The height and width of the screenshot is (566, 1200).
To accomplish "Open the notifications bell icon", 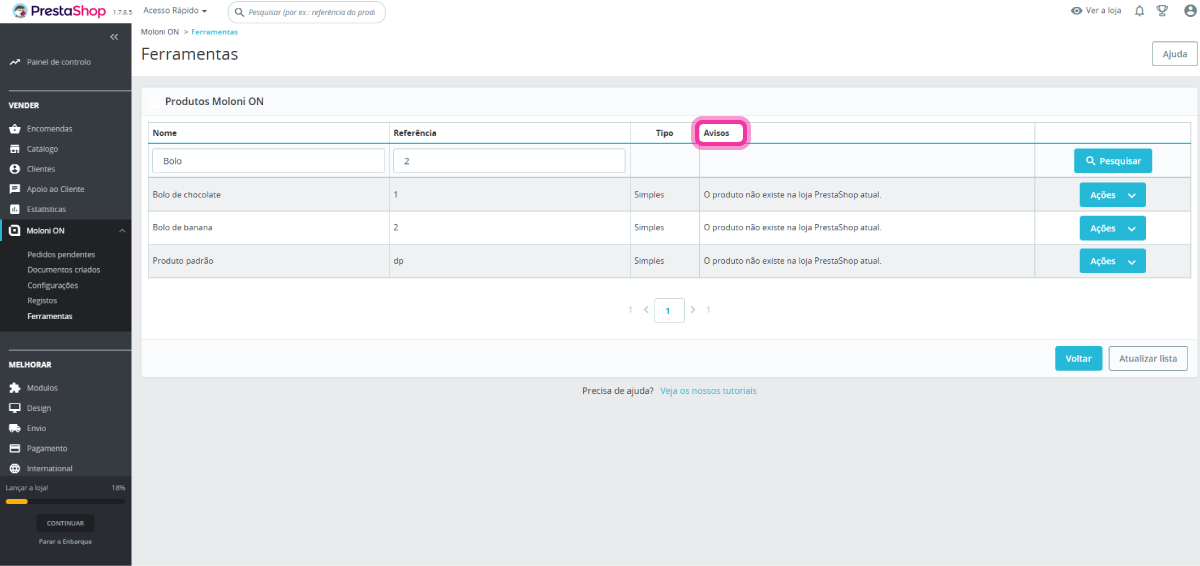I will 1139,11.
